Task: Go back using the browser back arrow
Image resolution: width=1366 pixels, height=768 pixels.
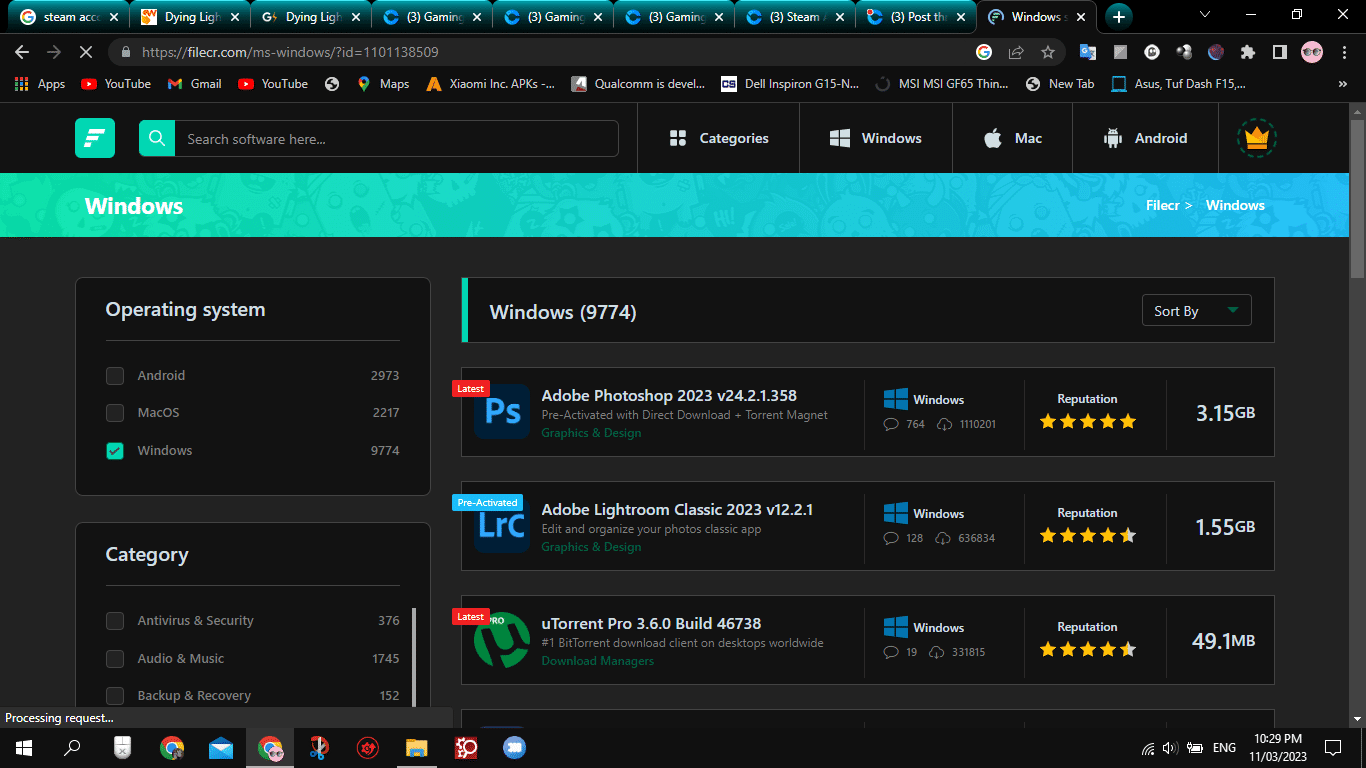Action: [22, 52]
